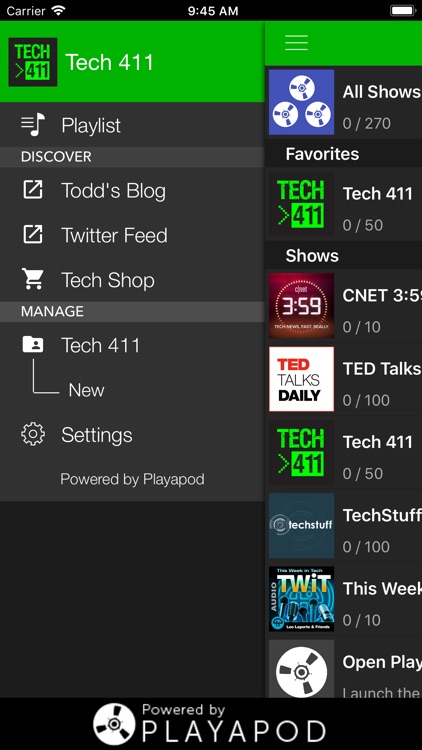Tap the Favorites section header

point(322,154)
